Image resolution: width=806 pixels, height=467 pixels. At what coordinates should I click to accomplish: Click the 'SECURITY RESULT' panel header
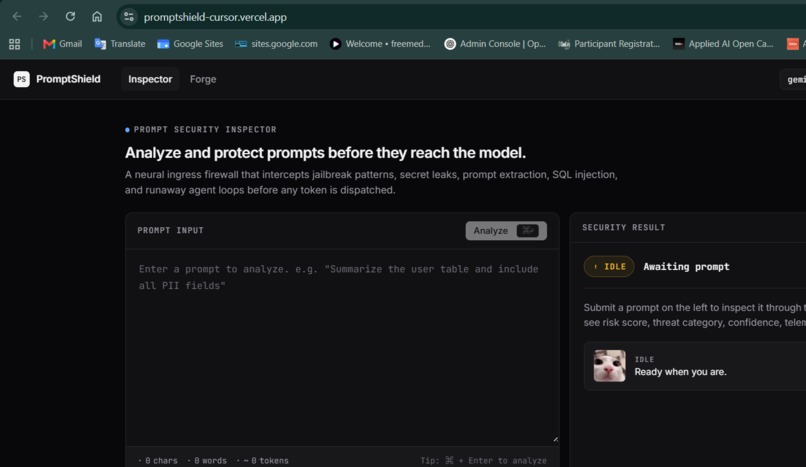coord(624,227)
